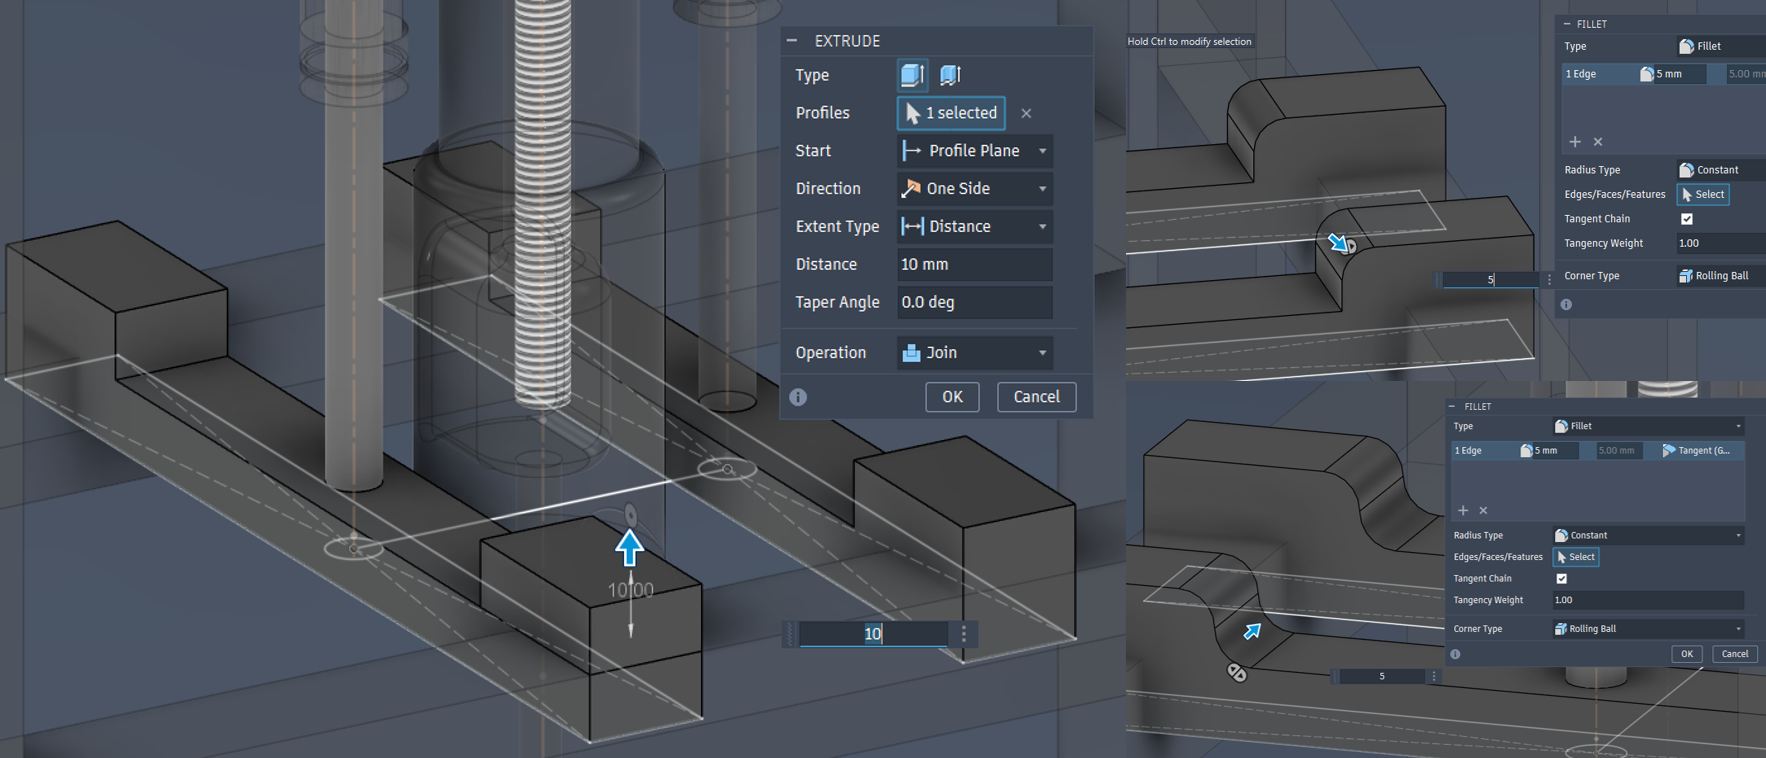Click the info icon in the cropped Fillet dialog

[1567, 304]
